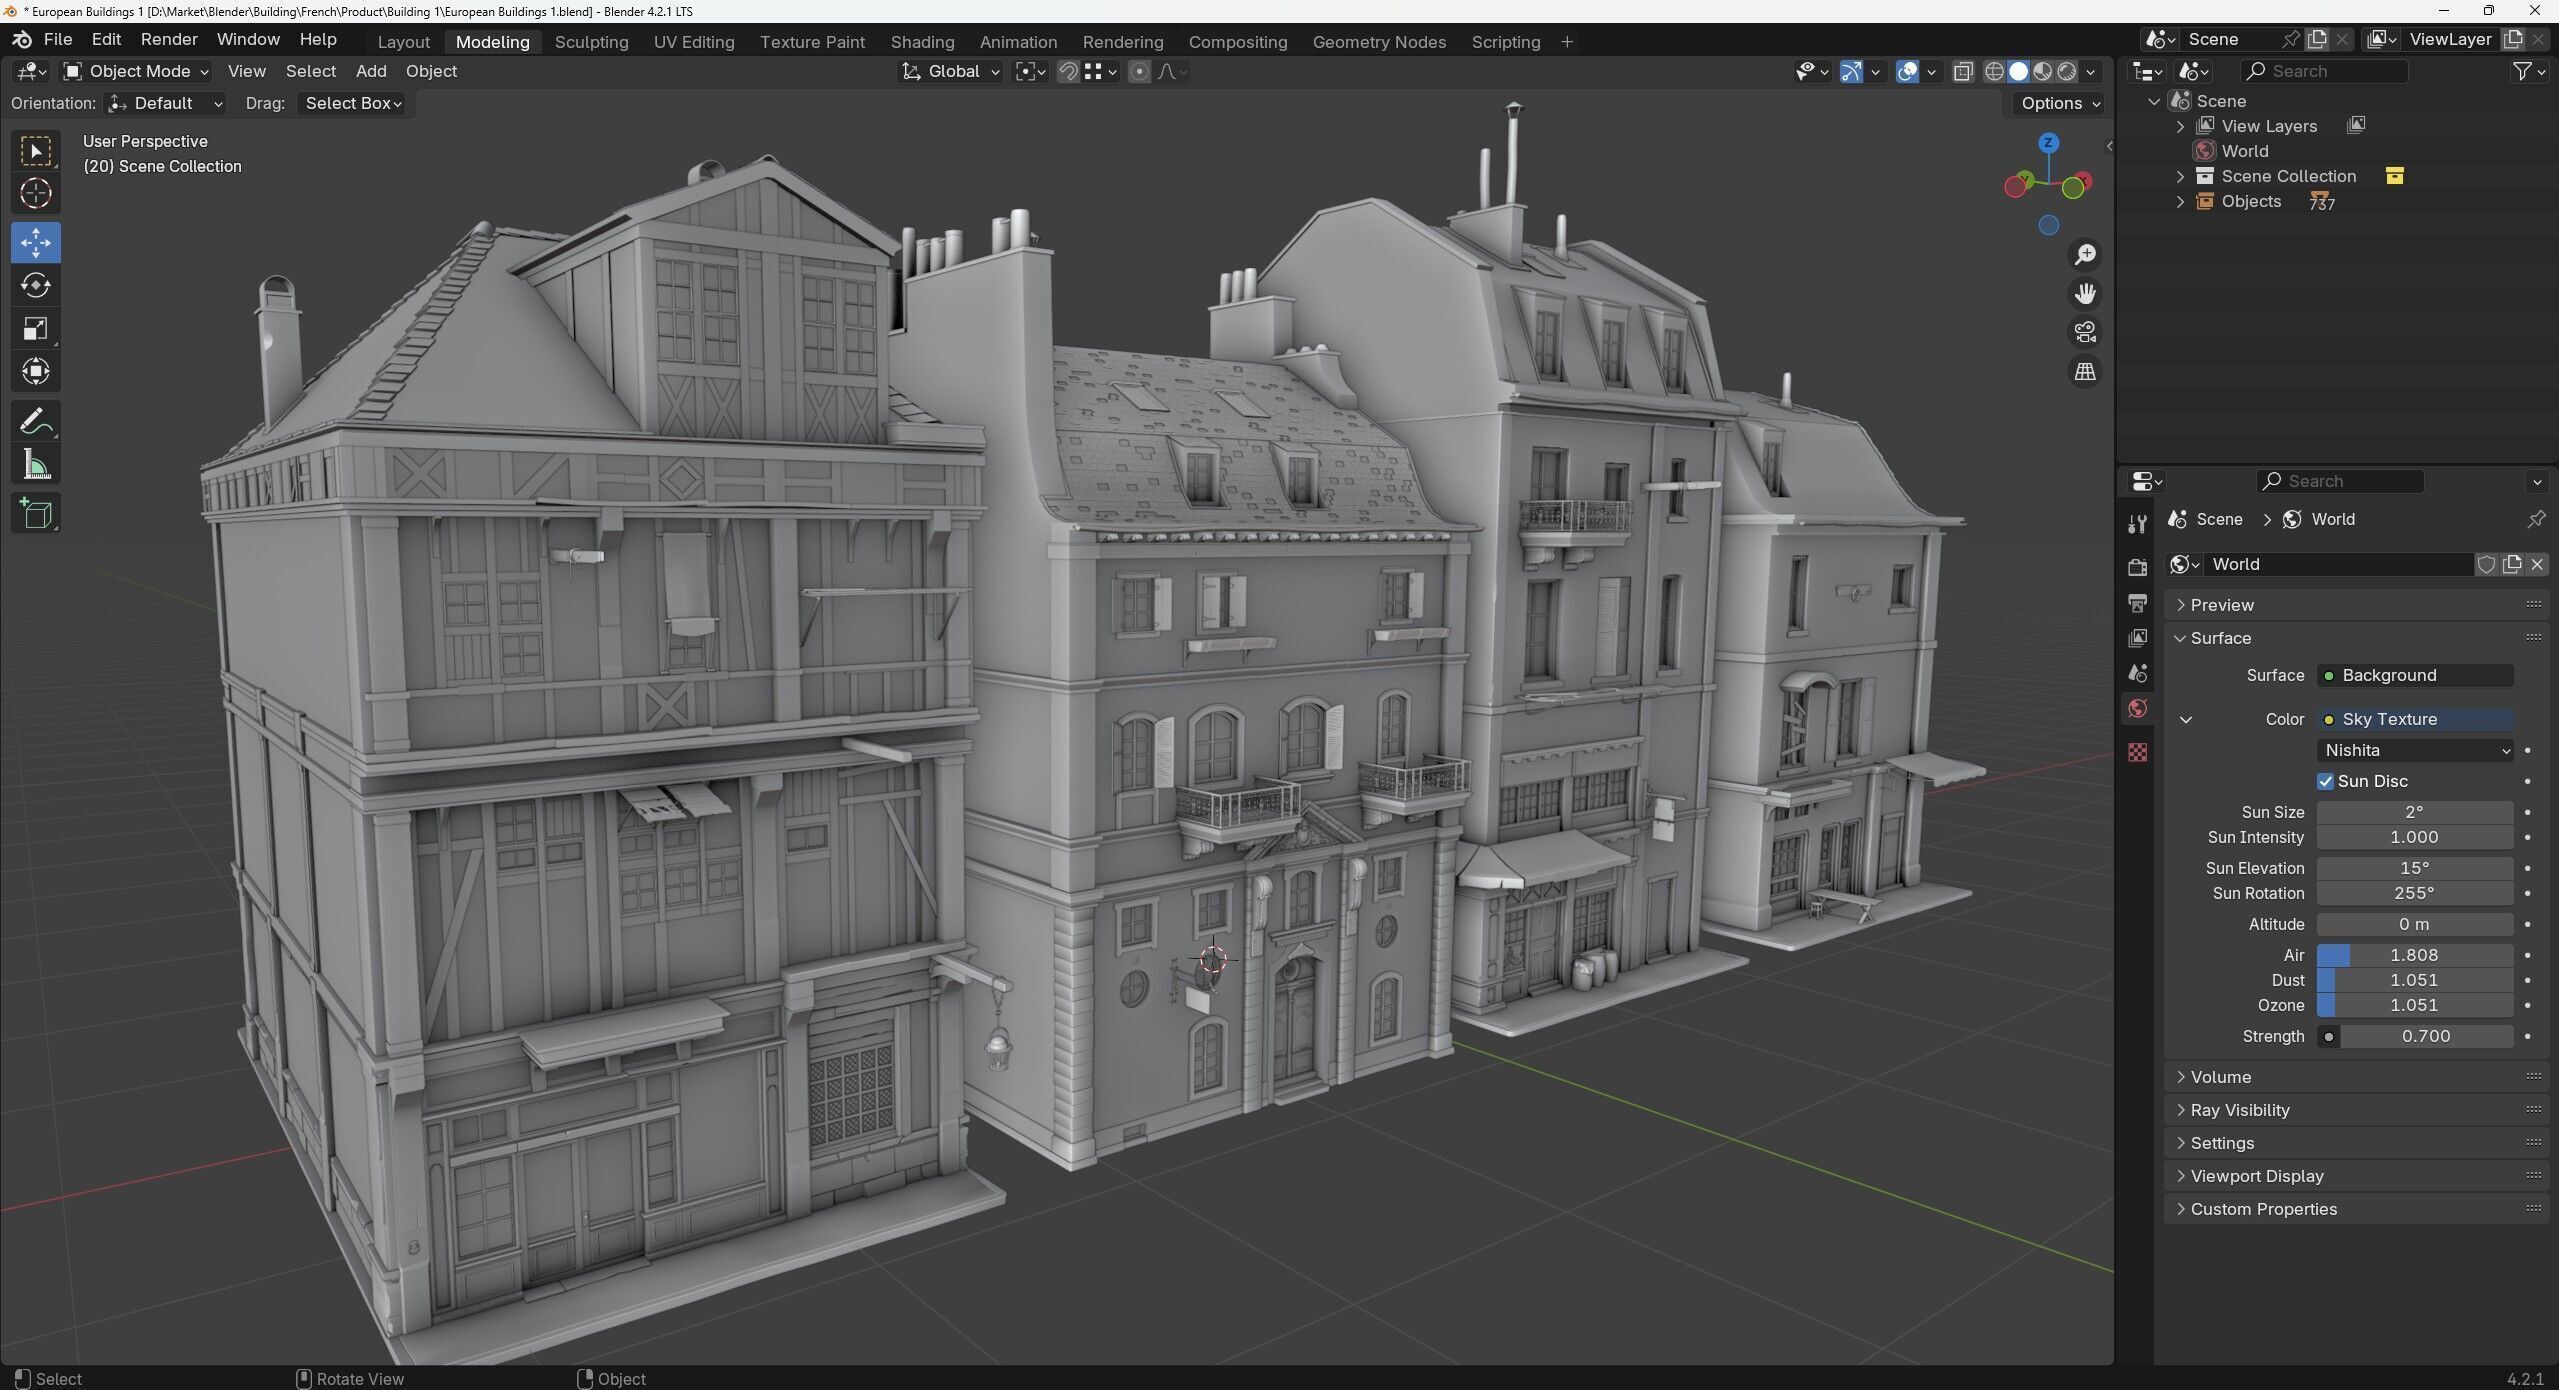Image resolution: width=2559 pixels, height=1390 pixels.
Task: Activate the Transform tool
Action: tap(36, 371)
